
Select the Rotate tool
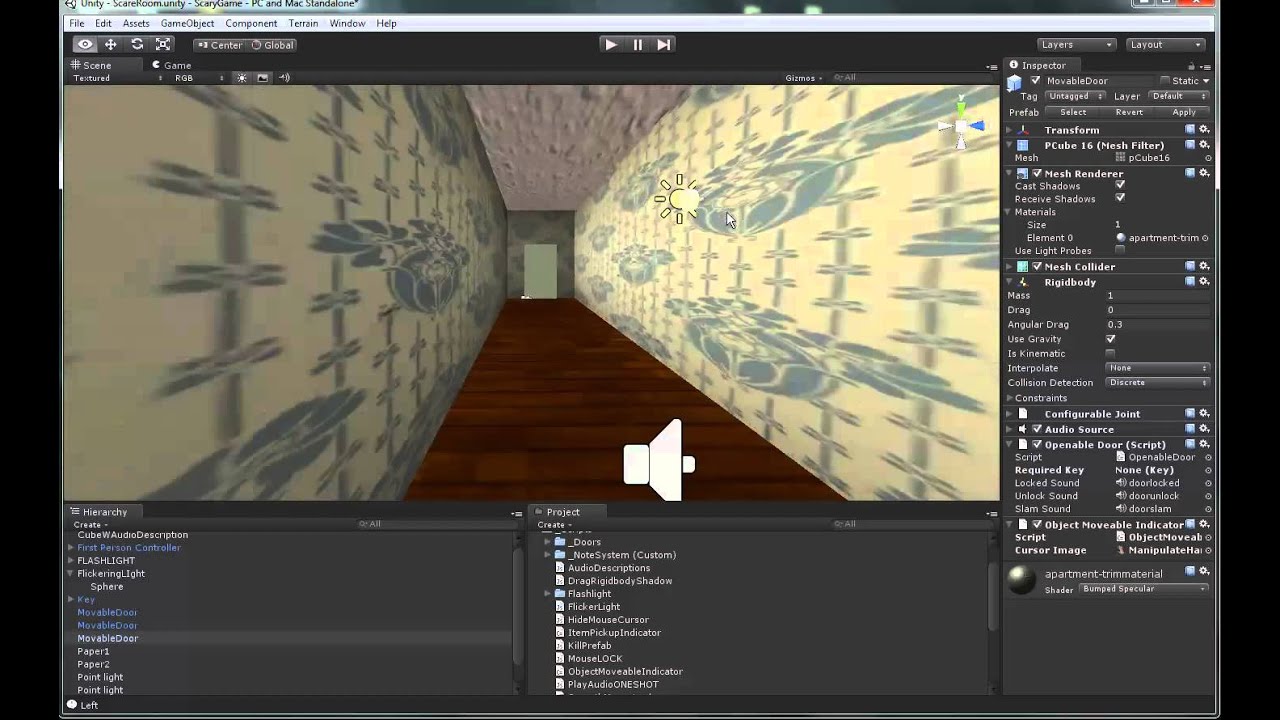[137, 44]
